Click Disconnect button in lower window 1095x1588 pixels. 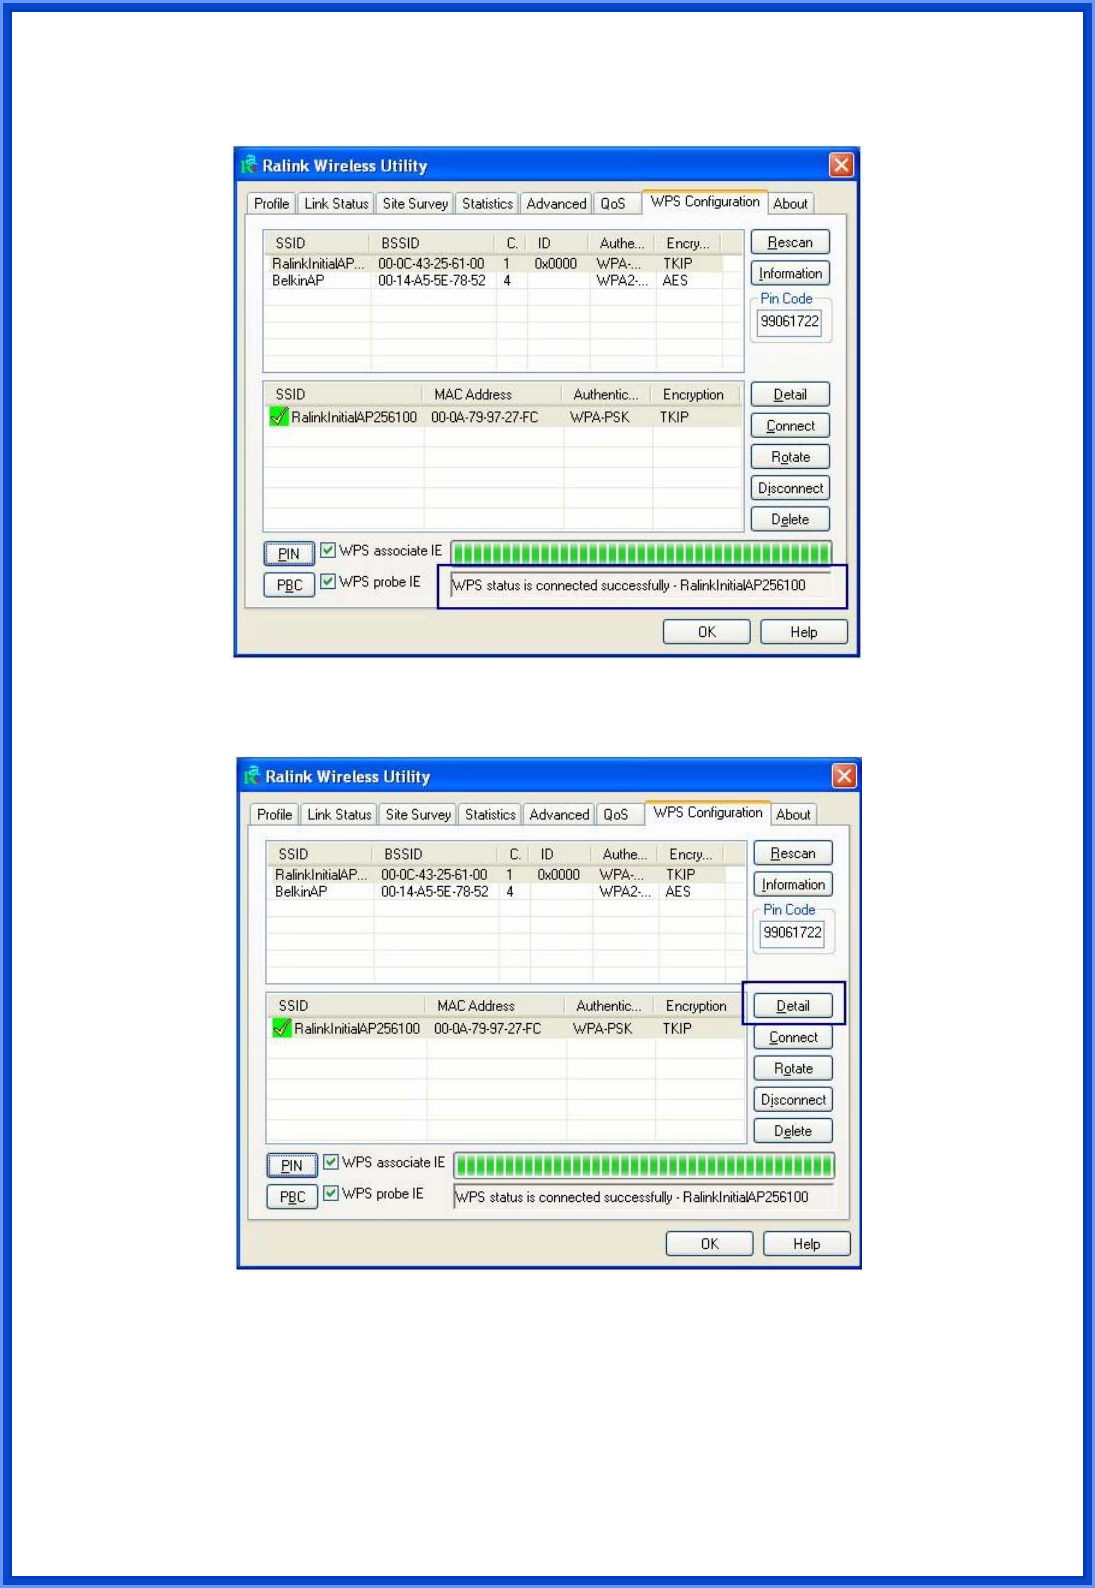pos(793,1099)
